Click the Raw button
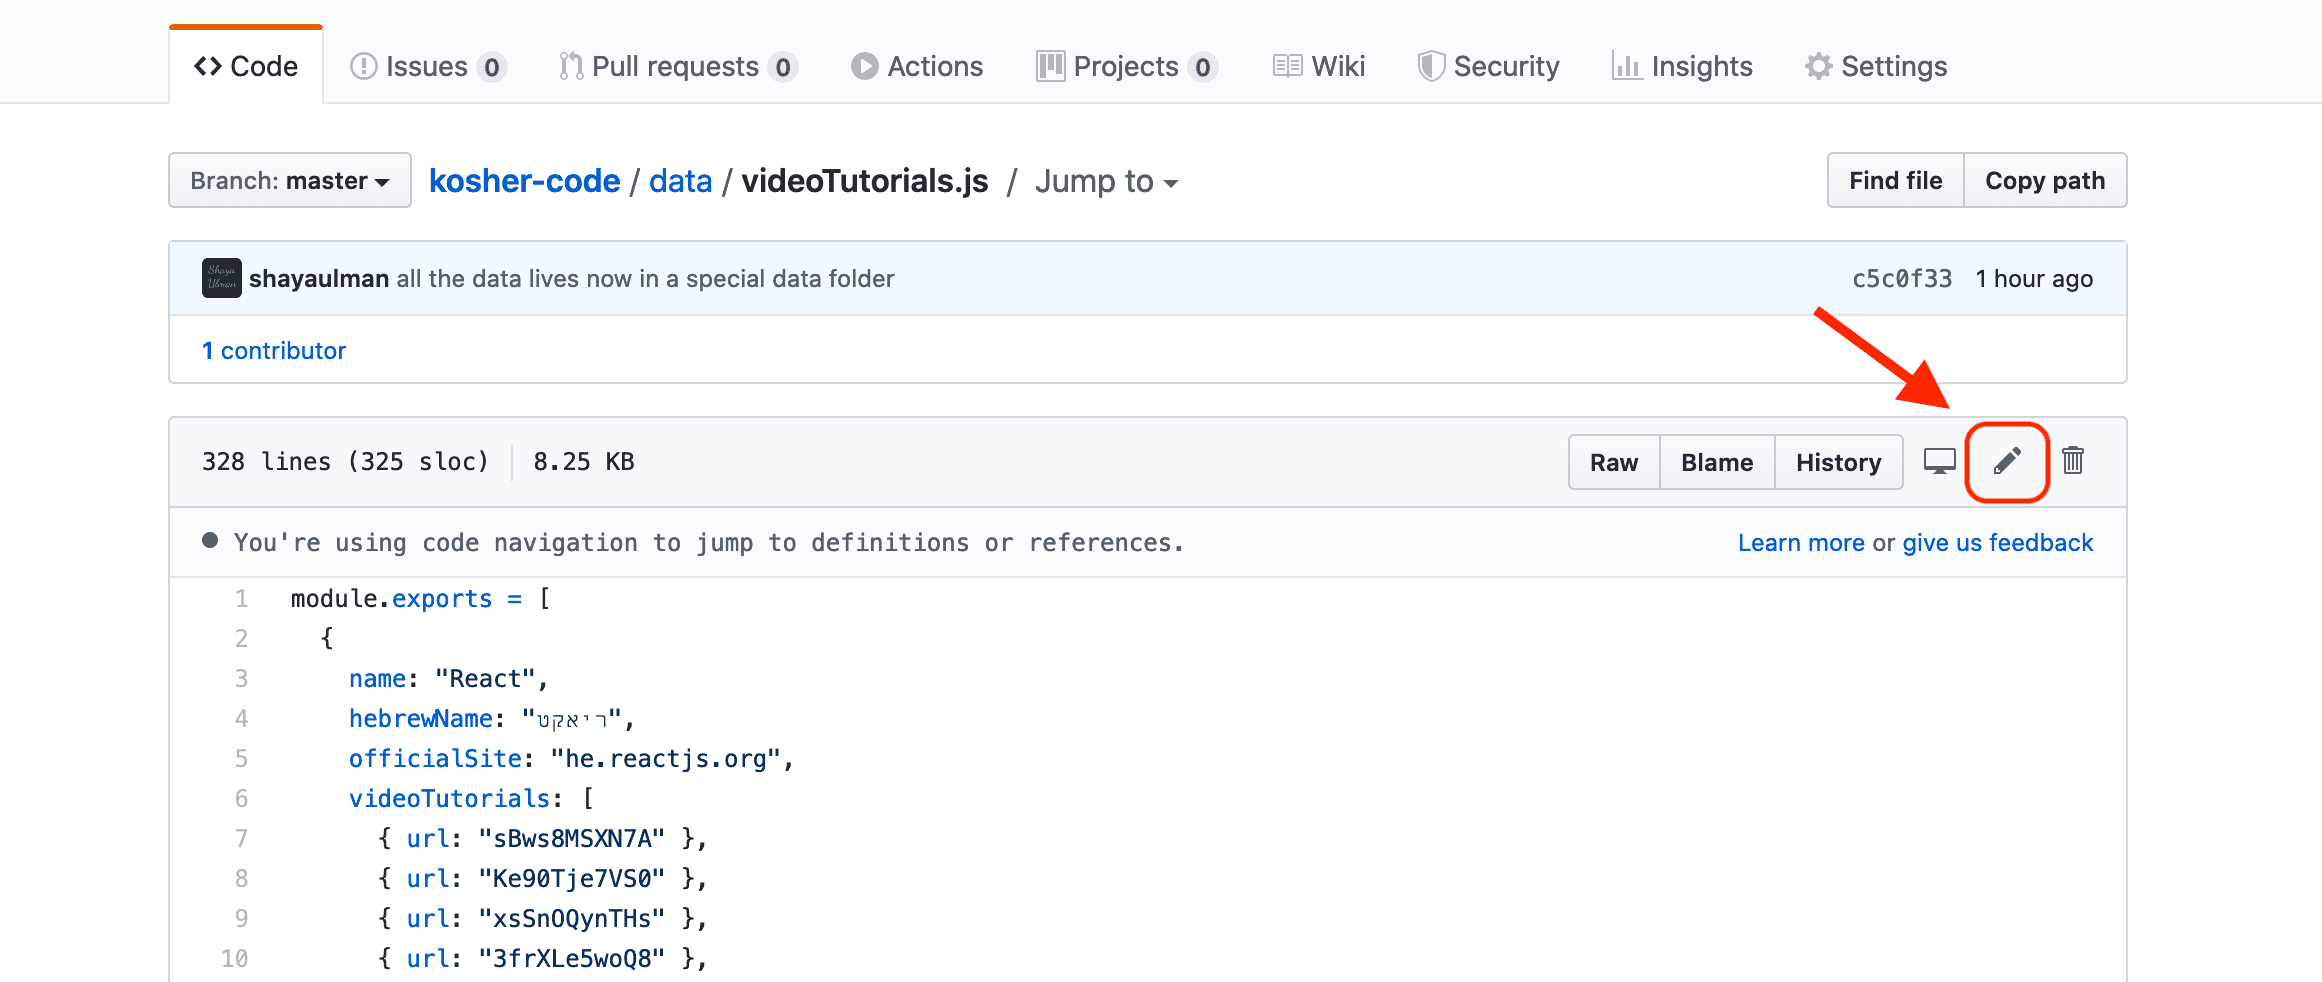2322x982 pixels. coord(1614,462)
